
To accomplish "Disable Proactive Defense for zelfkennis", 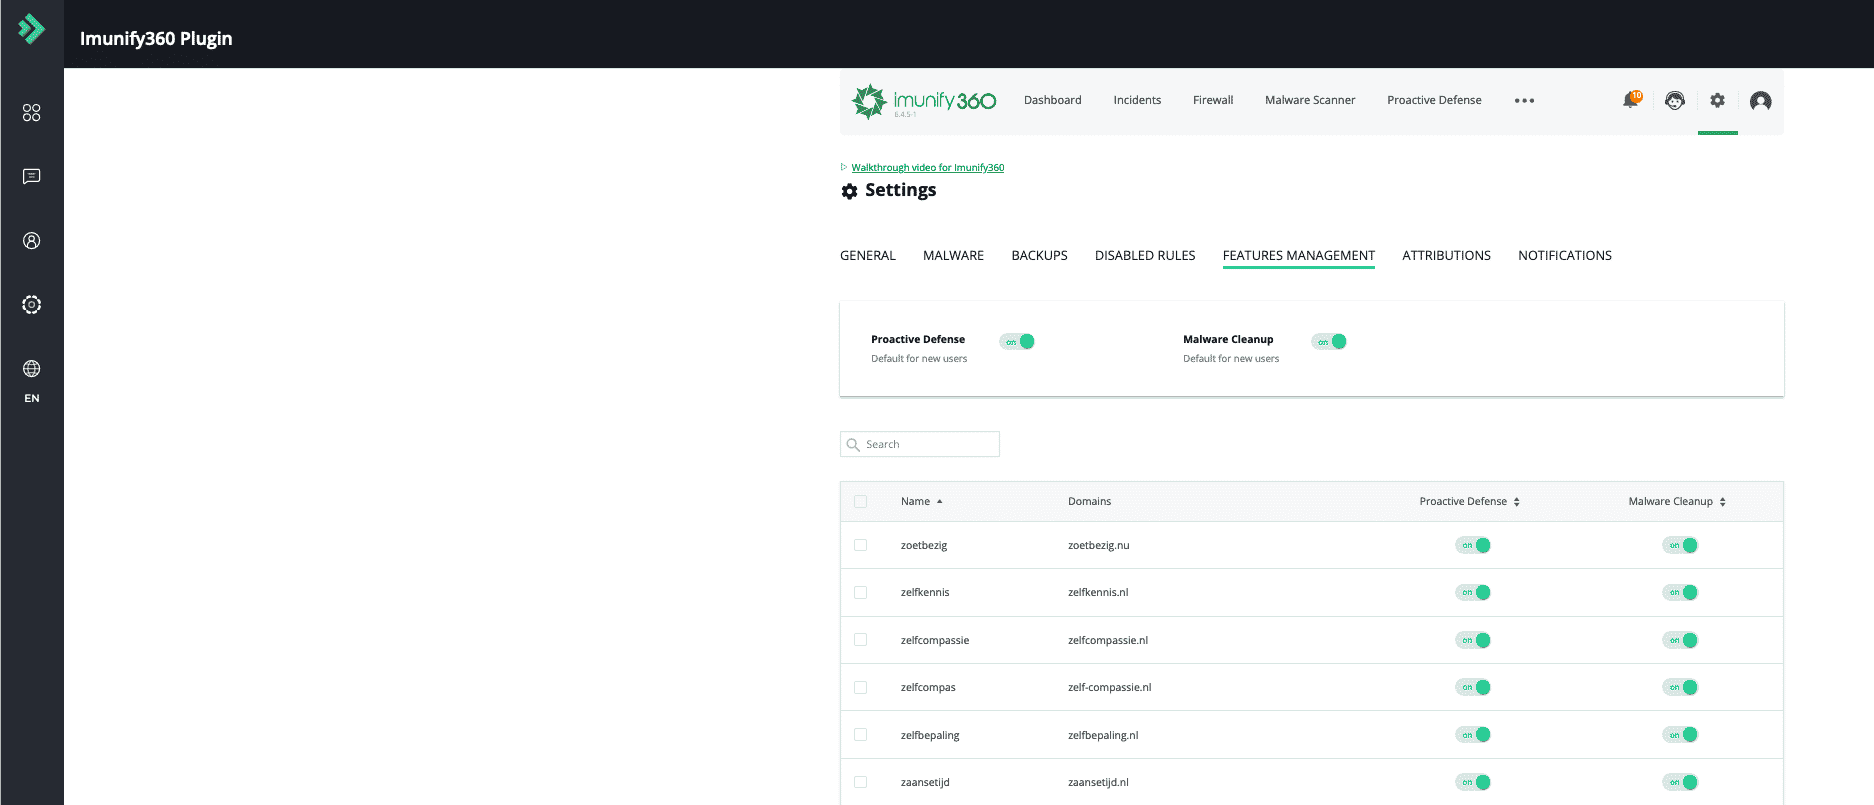I will (1473, 593).
